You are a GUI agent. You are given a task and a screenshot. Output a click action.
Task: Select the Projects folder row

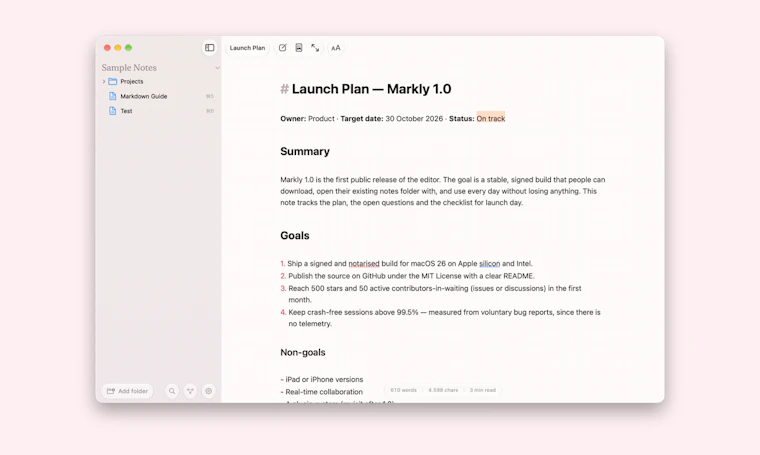pyautogui.click(x=158, y=81)
